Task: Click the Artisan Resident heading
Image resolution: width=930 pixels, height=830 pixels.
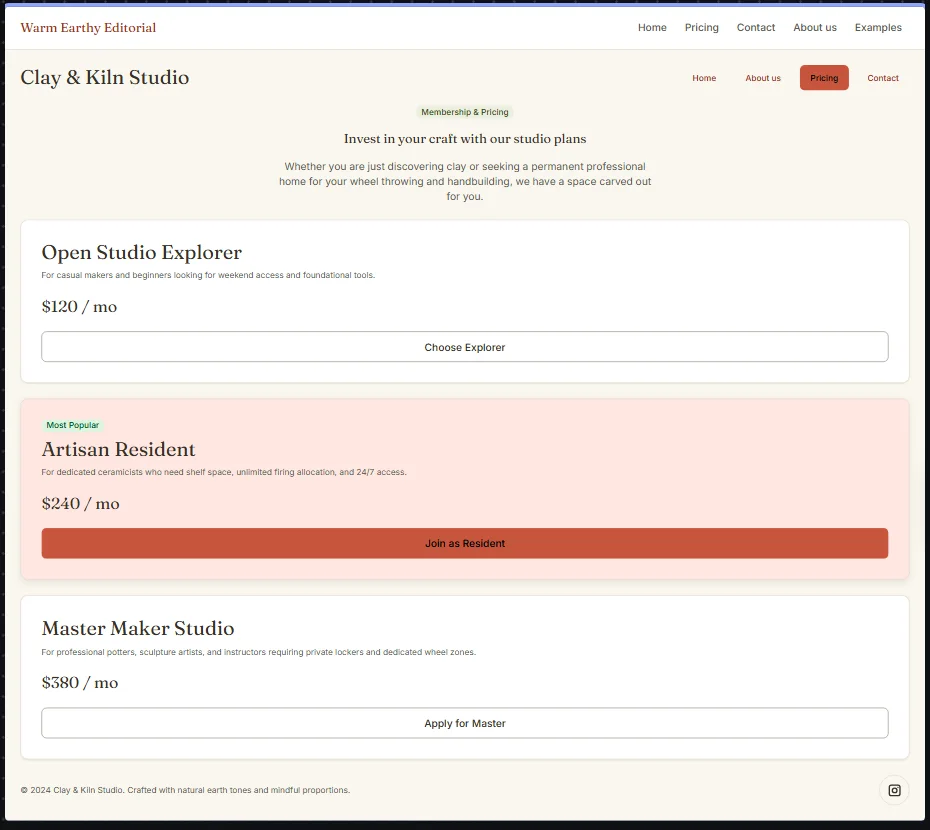Action: point(118,449)
